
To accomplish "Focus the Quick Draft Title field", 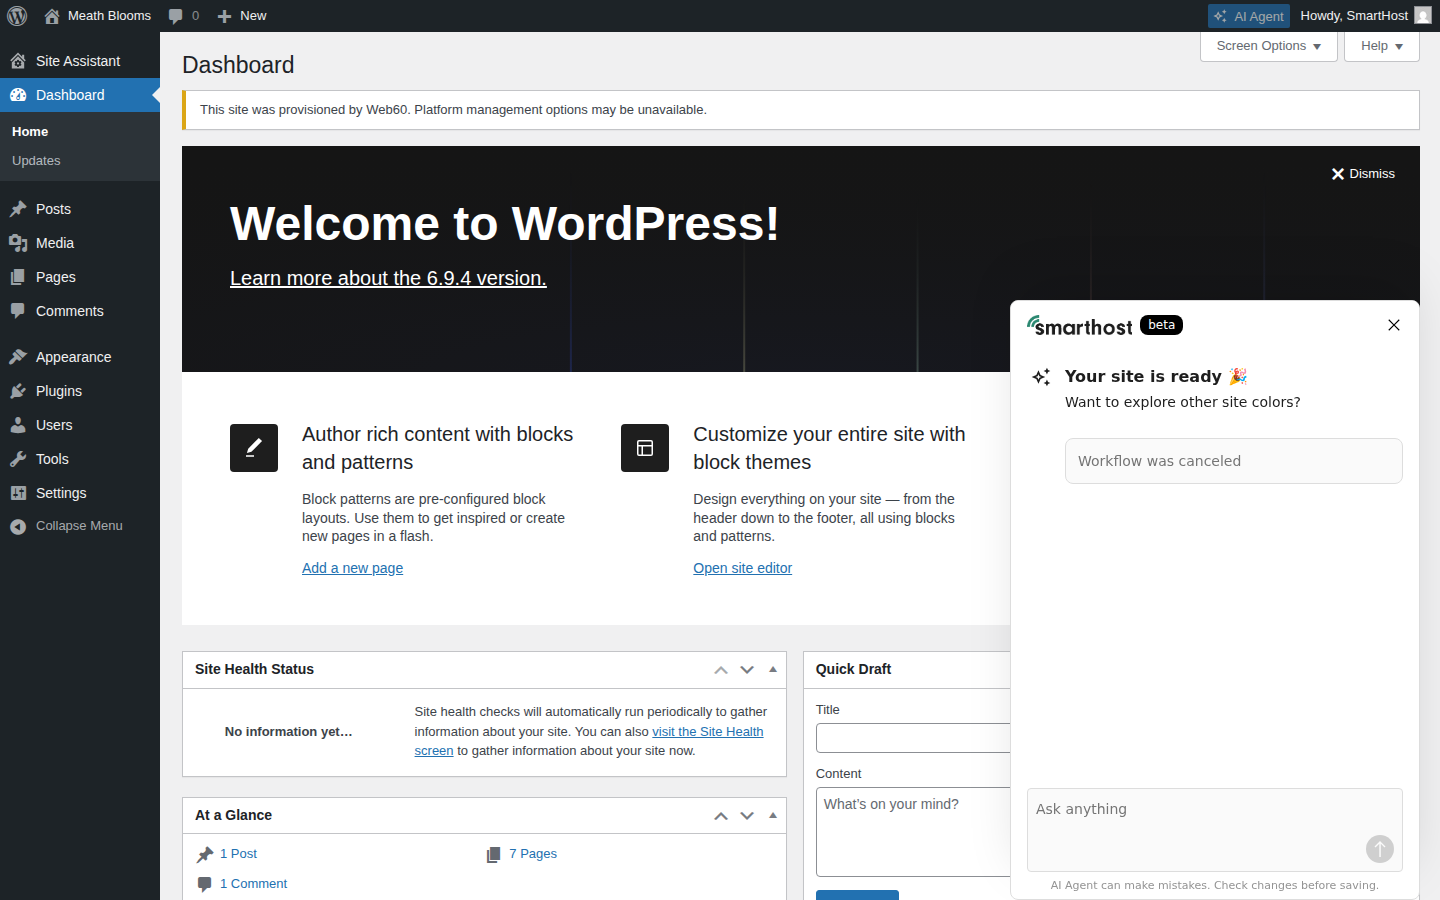I will (x=912, y=738).
